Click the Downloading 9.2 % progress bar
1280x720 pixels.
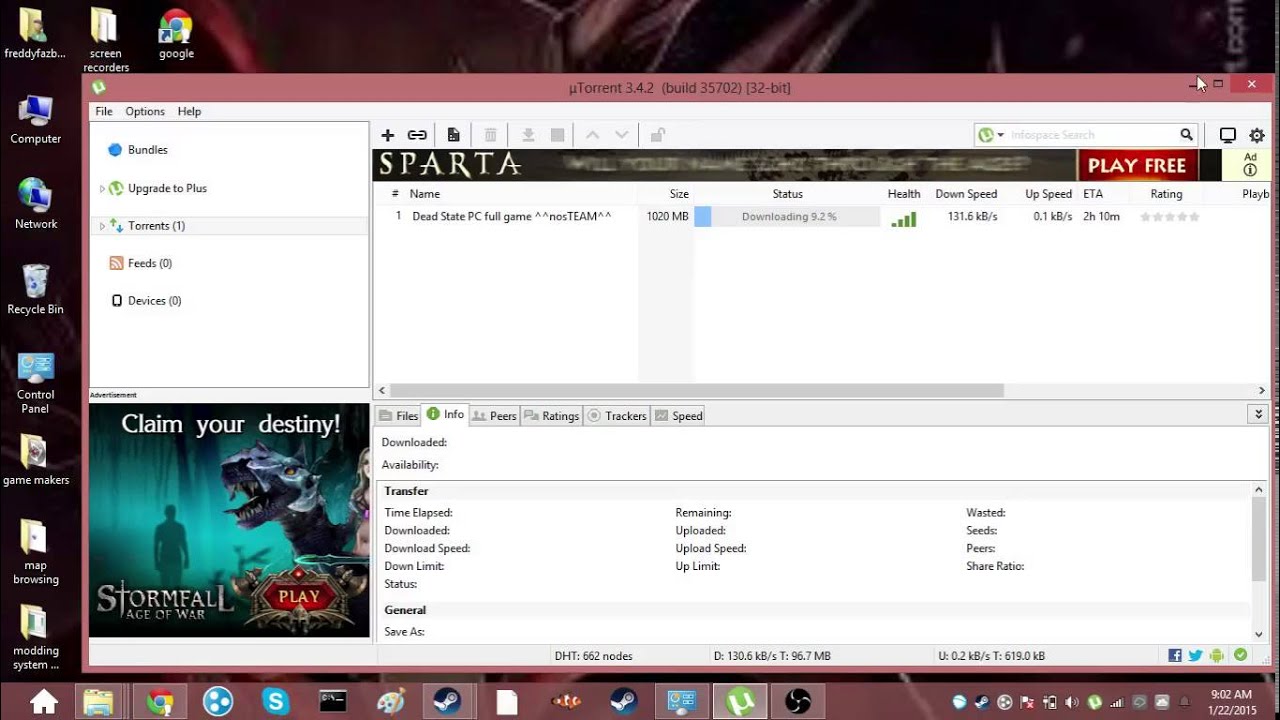pos(787,217)
